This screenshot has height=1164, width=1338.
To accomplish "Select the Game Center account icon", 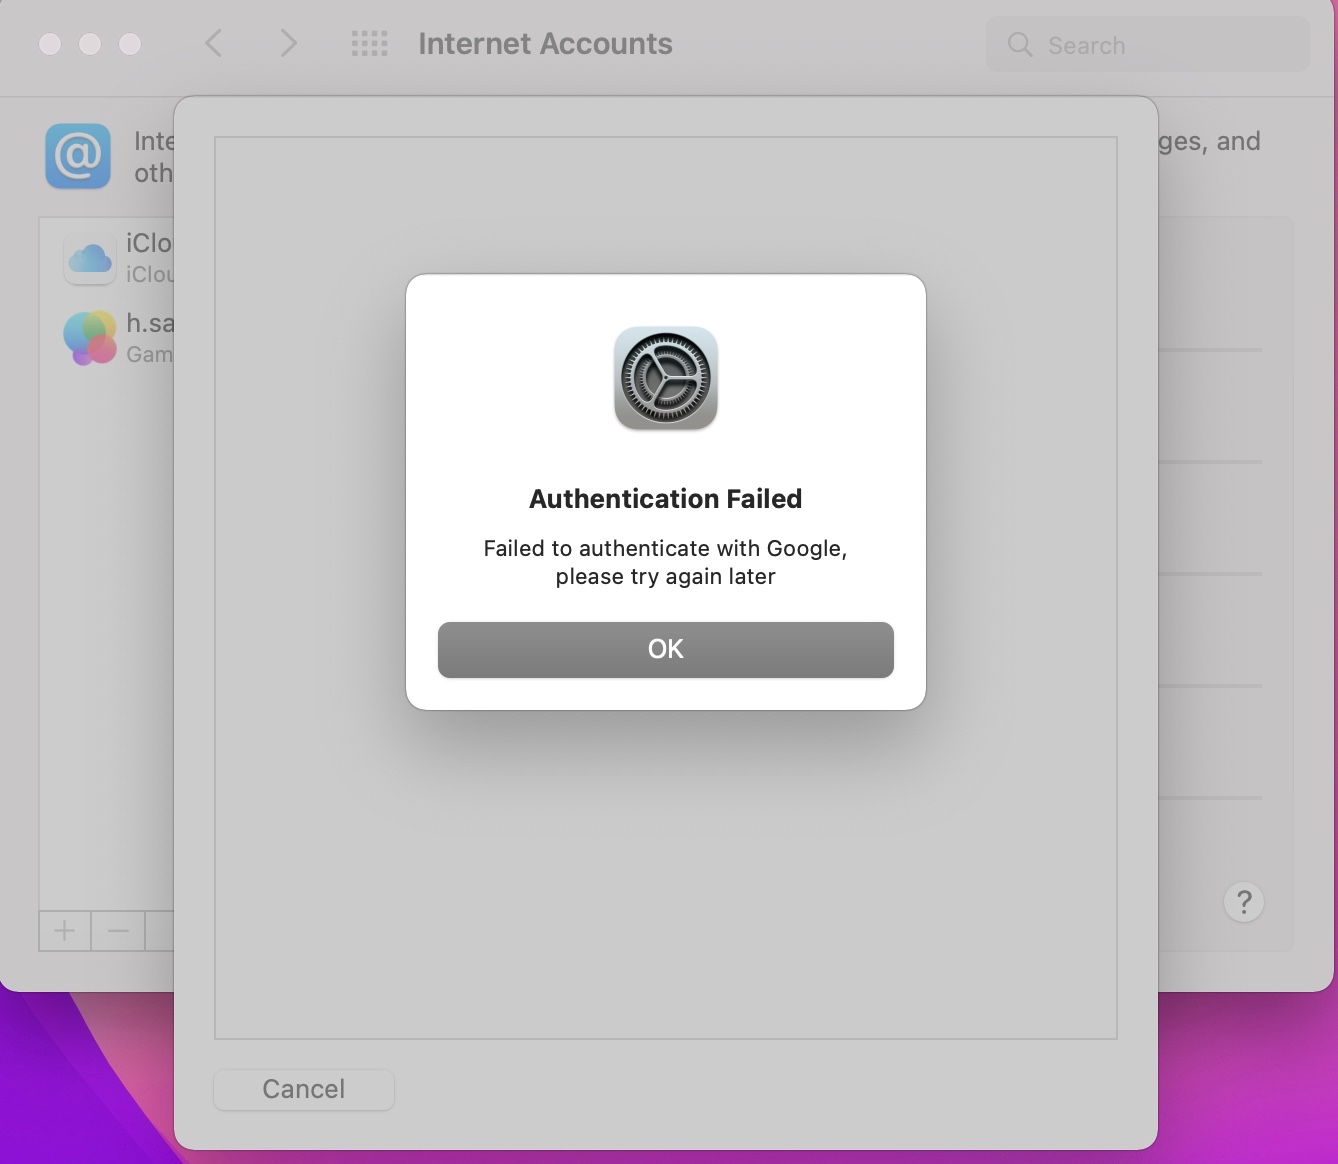I will pyautogui.click(x=90, y=338).
